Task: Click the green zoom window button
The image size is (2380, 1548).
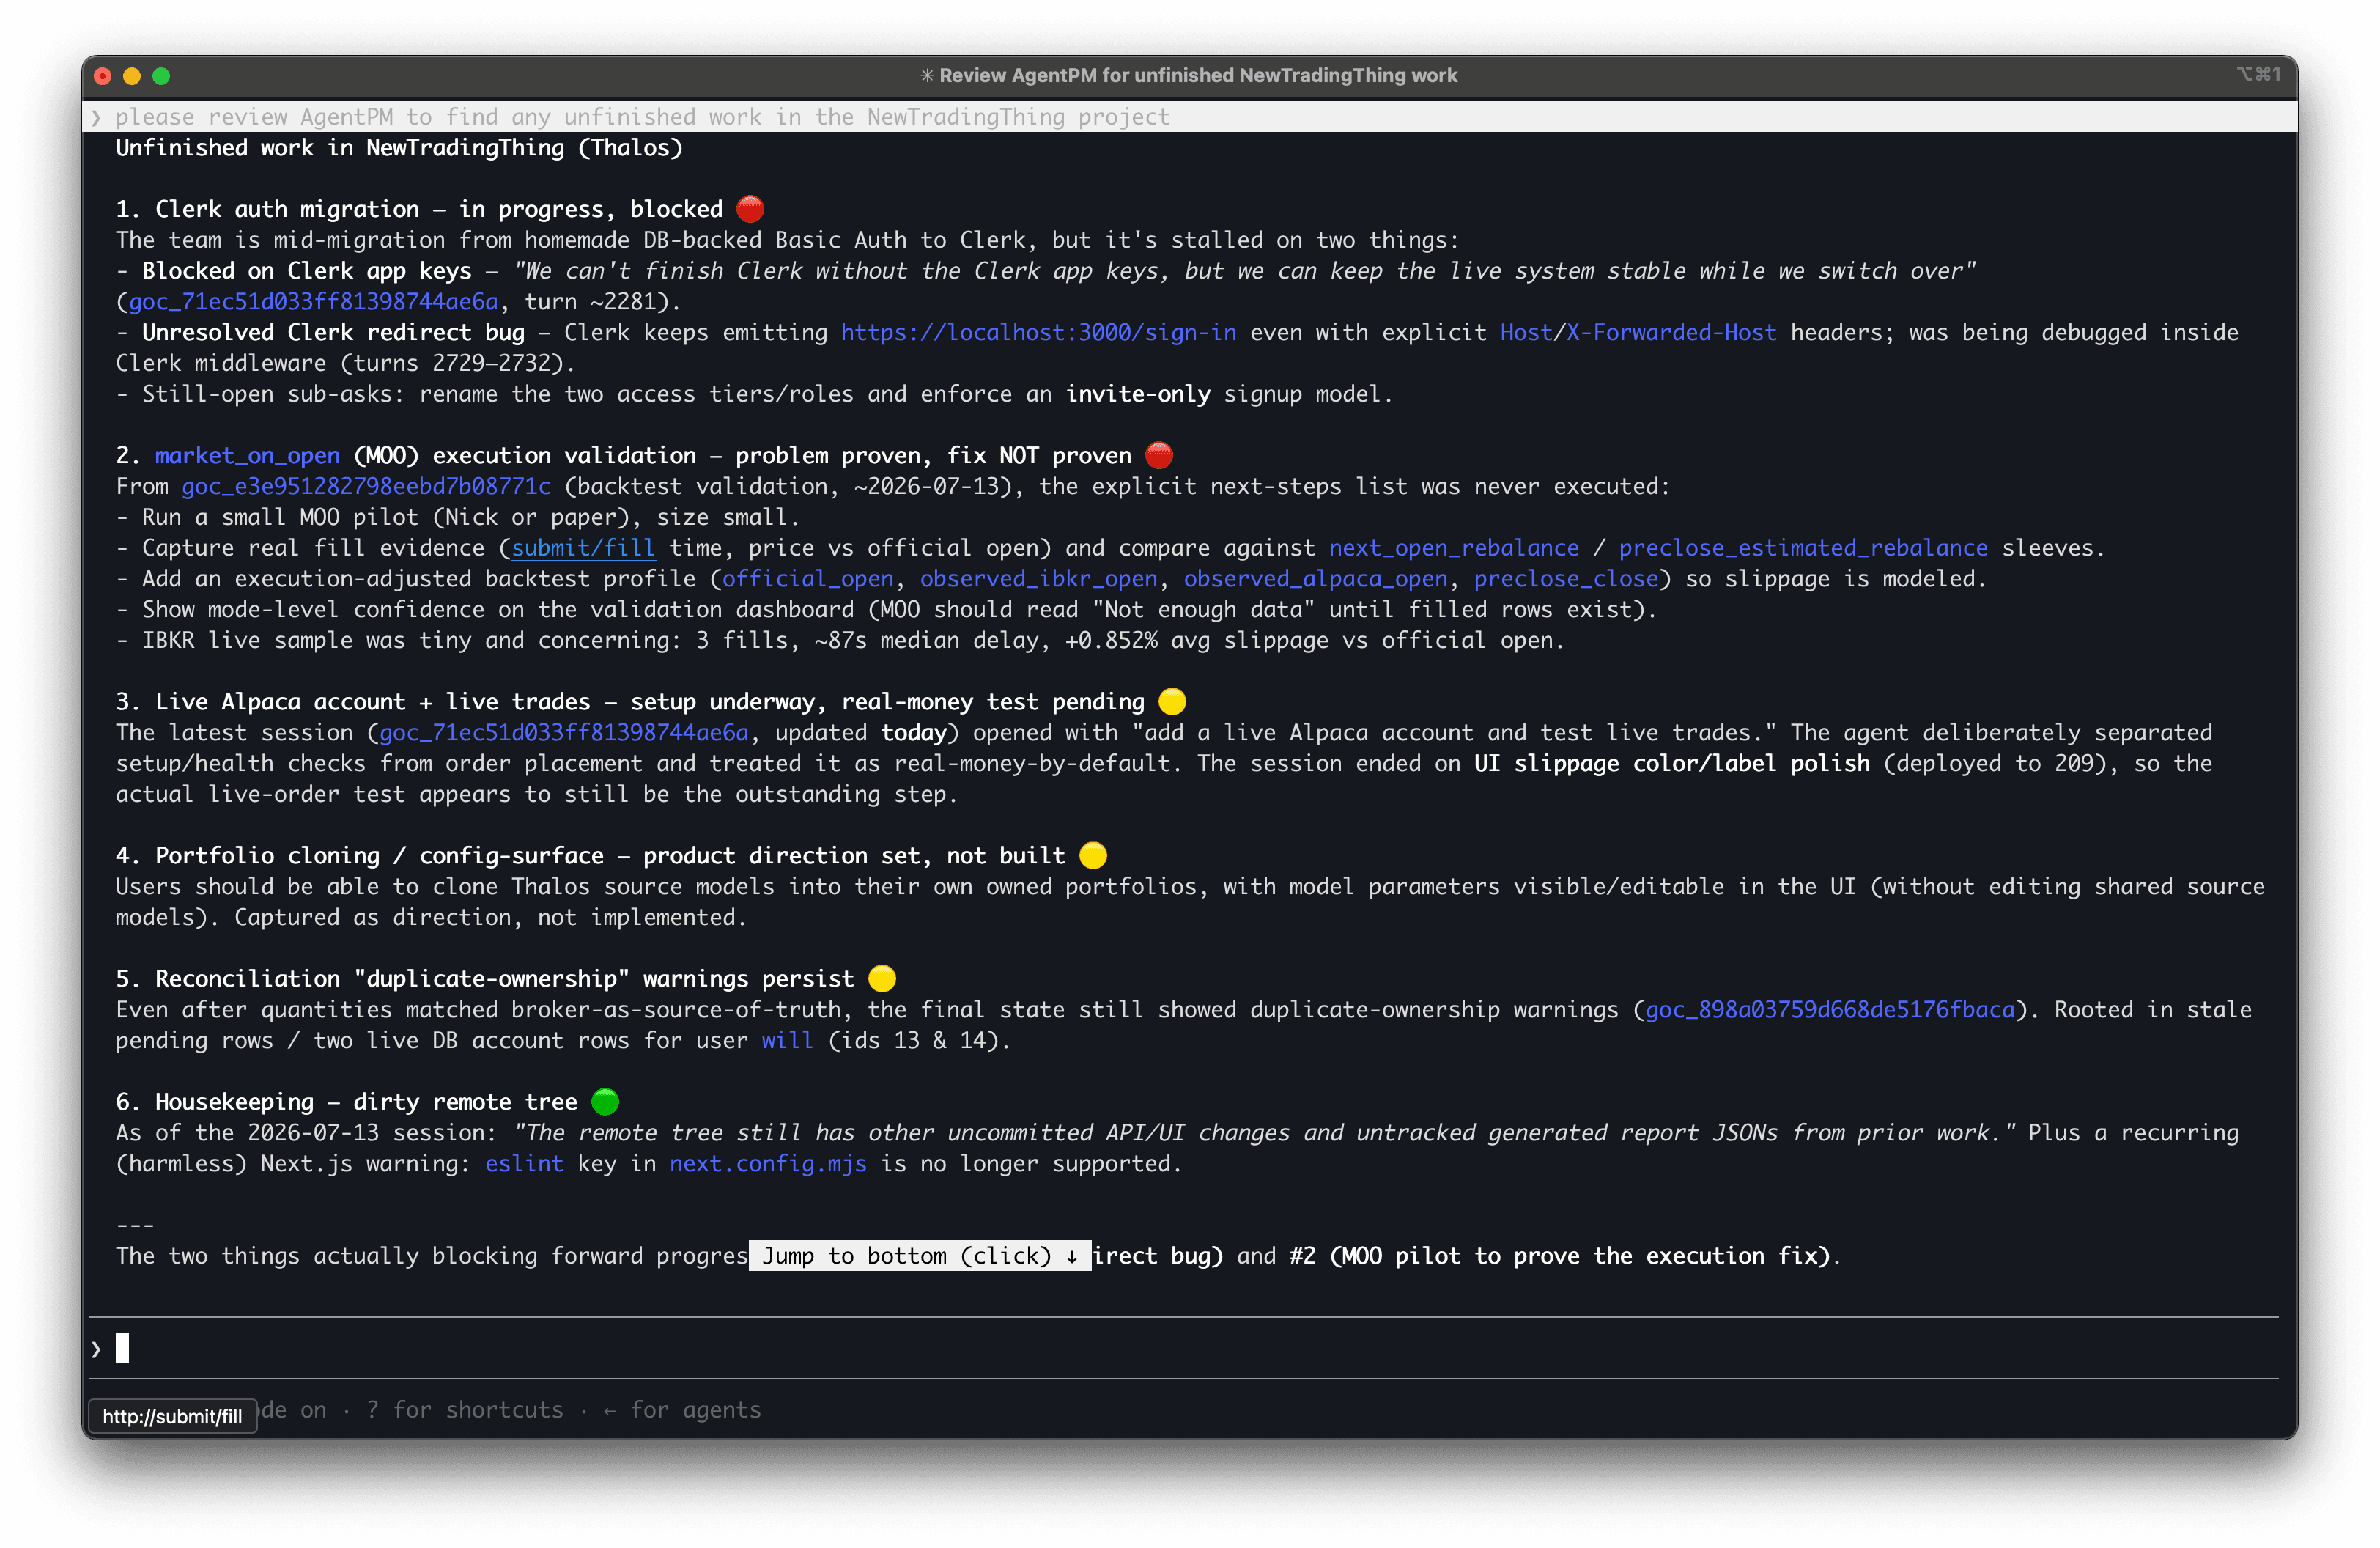Action: (x=161, y=76)
